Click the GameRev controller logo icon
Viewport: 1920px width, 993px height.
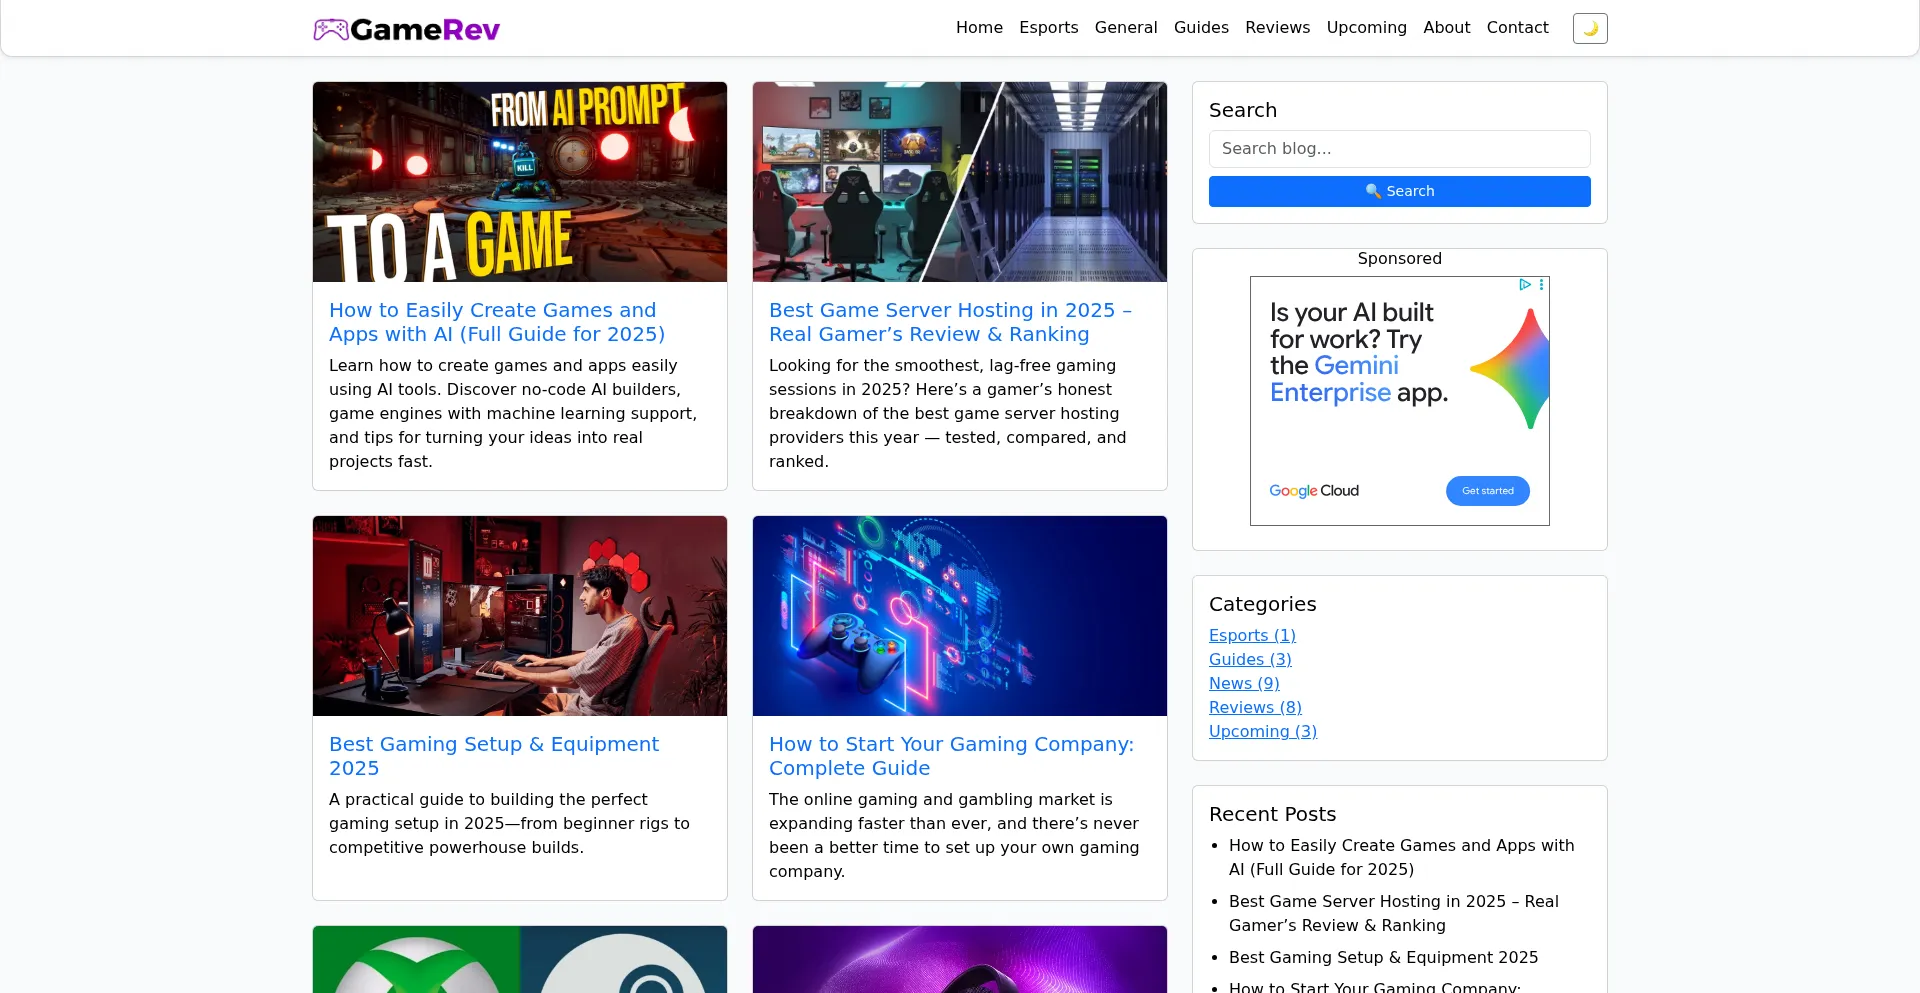pos(330,29)
